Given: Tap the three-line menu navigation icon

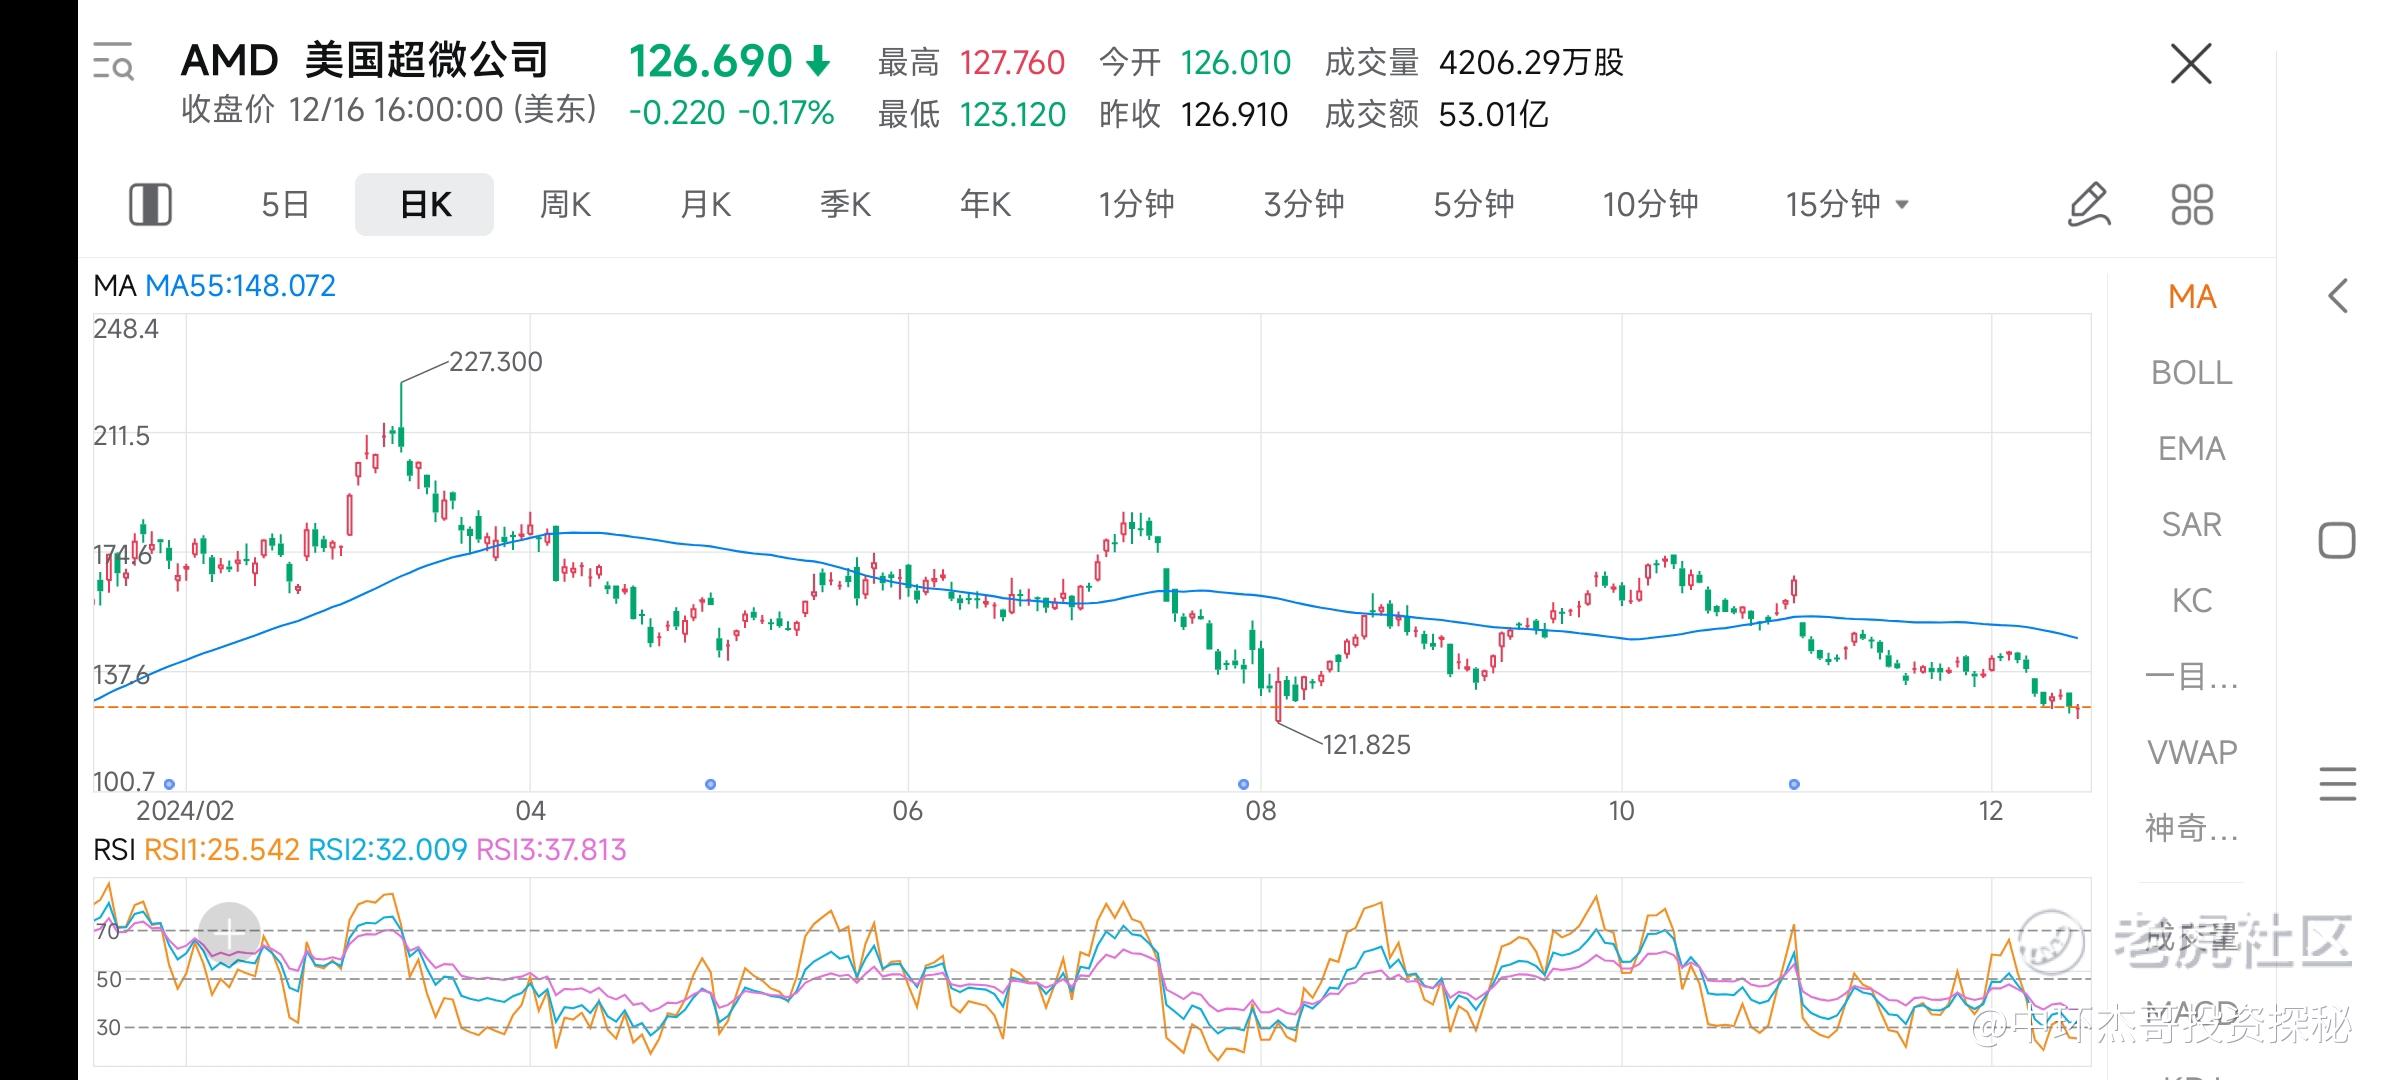Looking at the screenshot, I should coord(2337,784).
